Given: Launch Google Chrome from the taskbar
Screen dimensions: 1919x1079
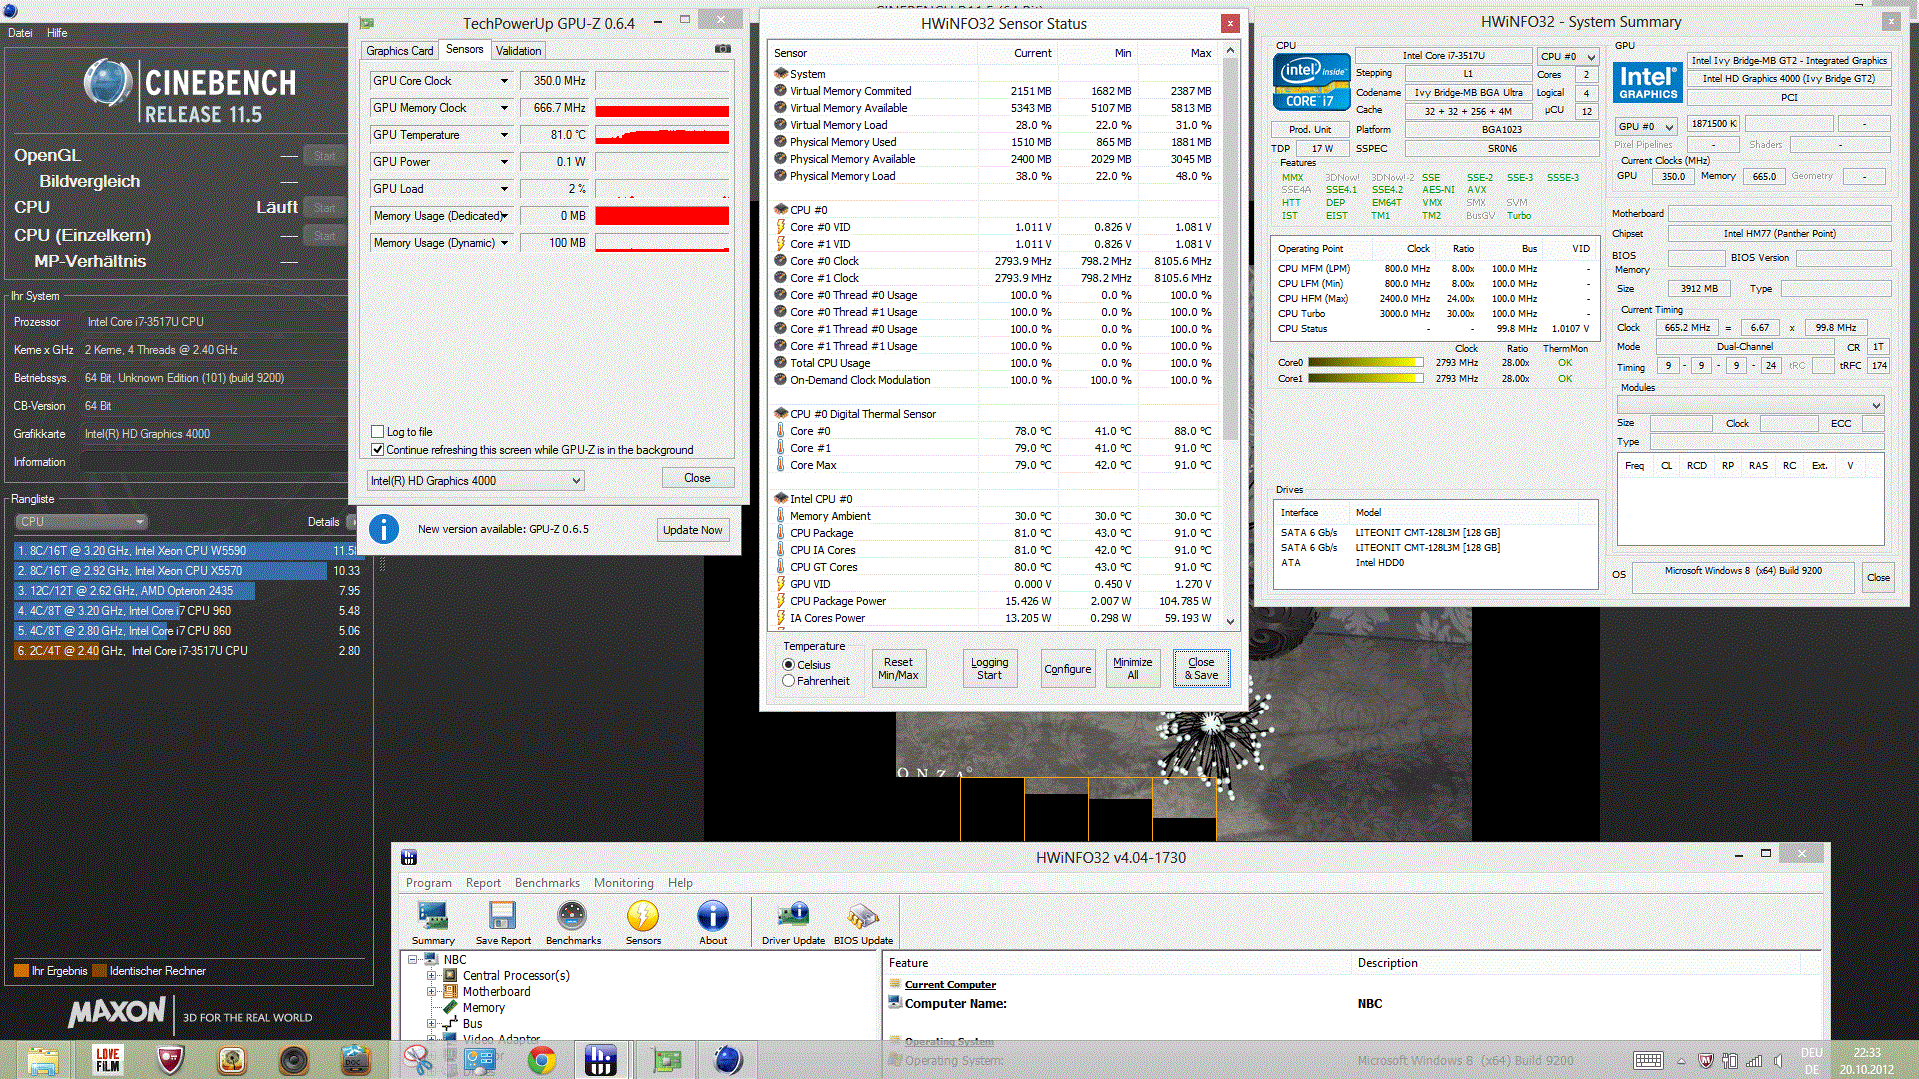Looking at the screenshot, I should 542,1060.
